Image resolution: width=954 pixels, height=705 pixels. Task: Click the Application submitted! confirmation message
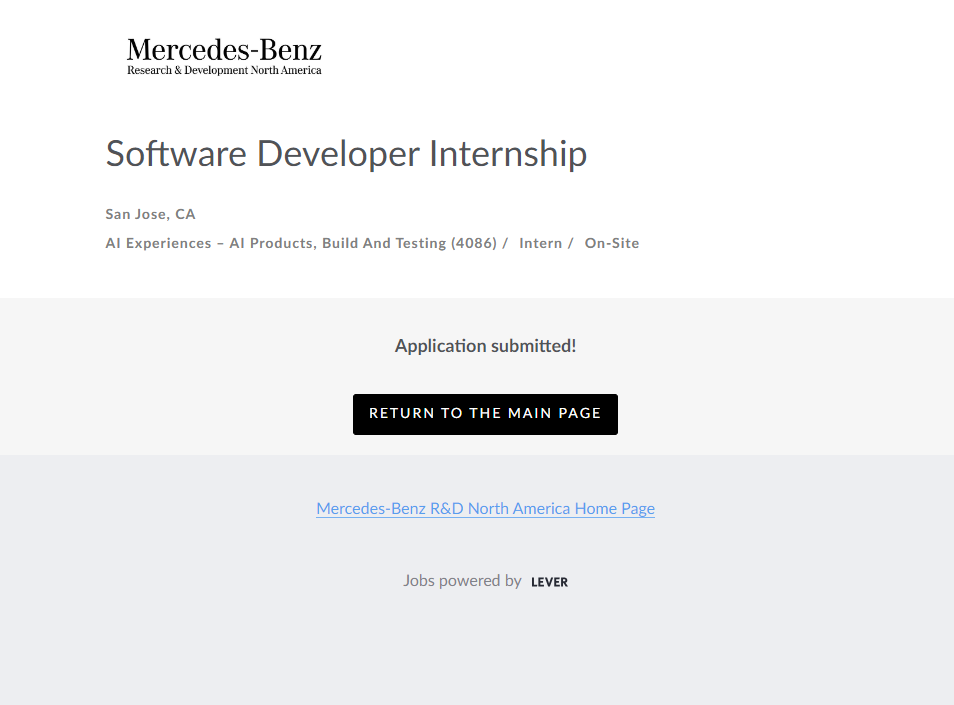(485, 346)
